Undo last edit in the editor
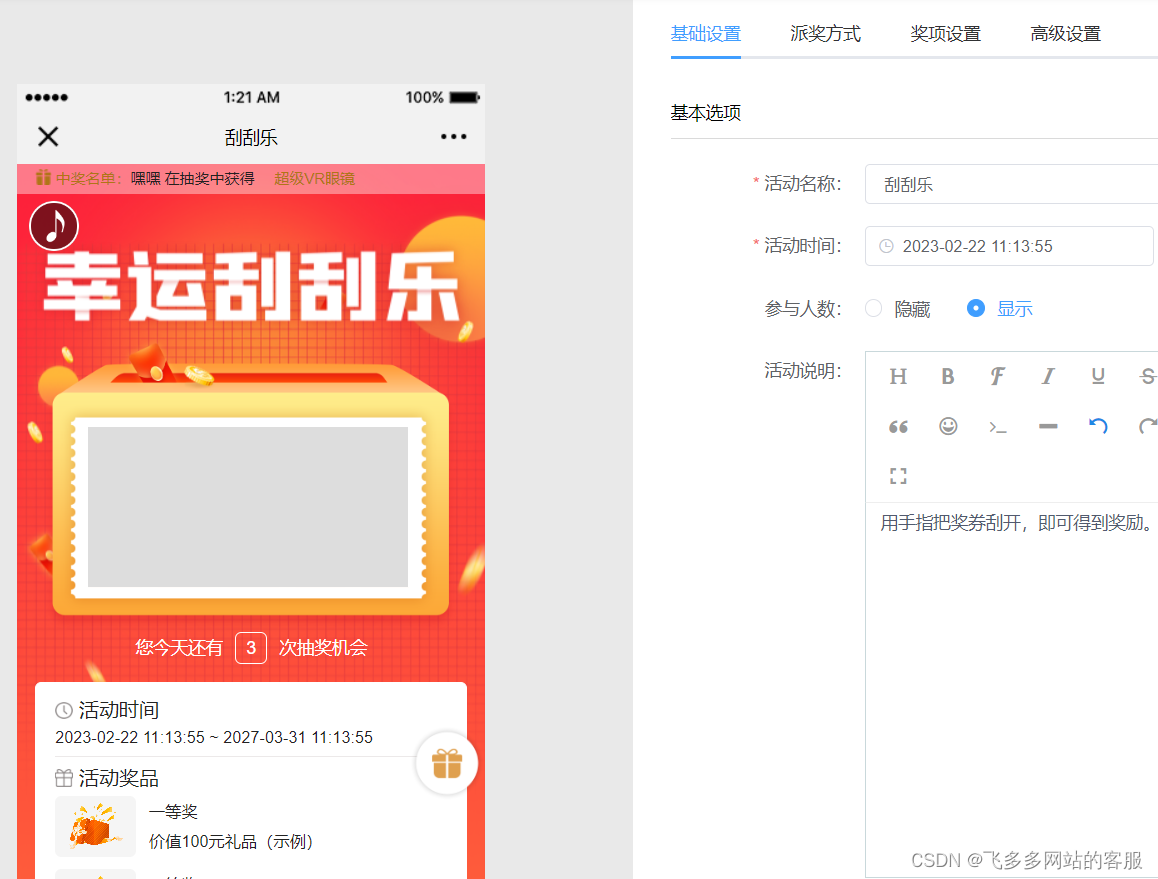1158x879 pixels. (x=1098, y=426)
